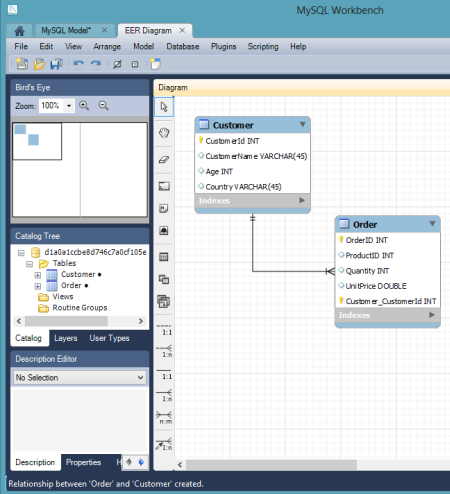Select 1:n non-identifying relationship tool
The width and height of the screenshot is (450, 494).
coord(164,351)
